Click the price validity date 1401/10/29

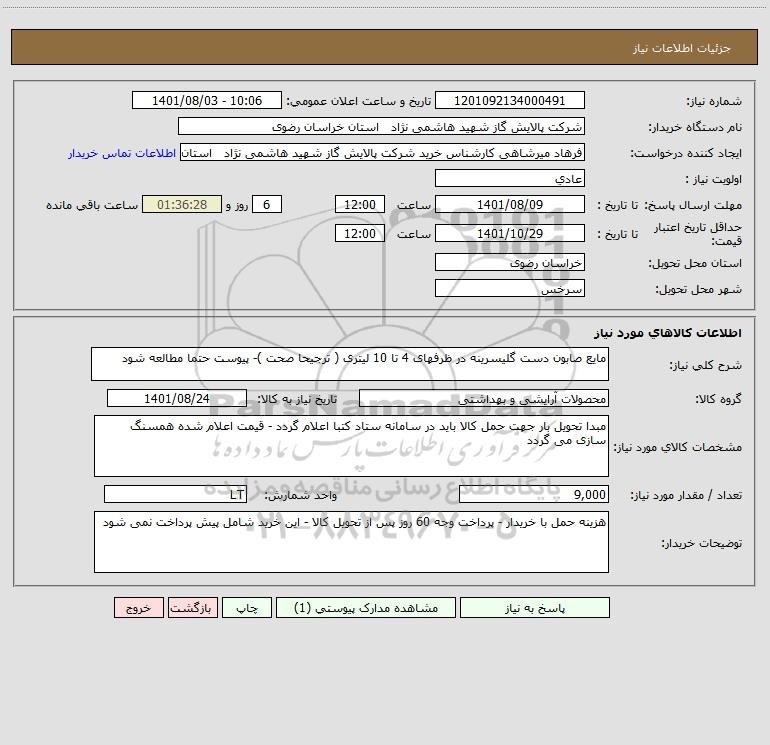click(x=510, y=233)
